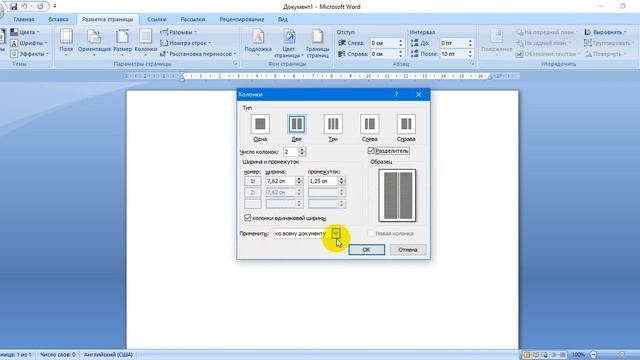The image size is (640, 360).
Task: Increase Число колонок with the up arrow
Action: (x=302, y=150)
